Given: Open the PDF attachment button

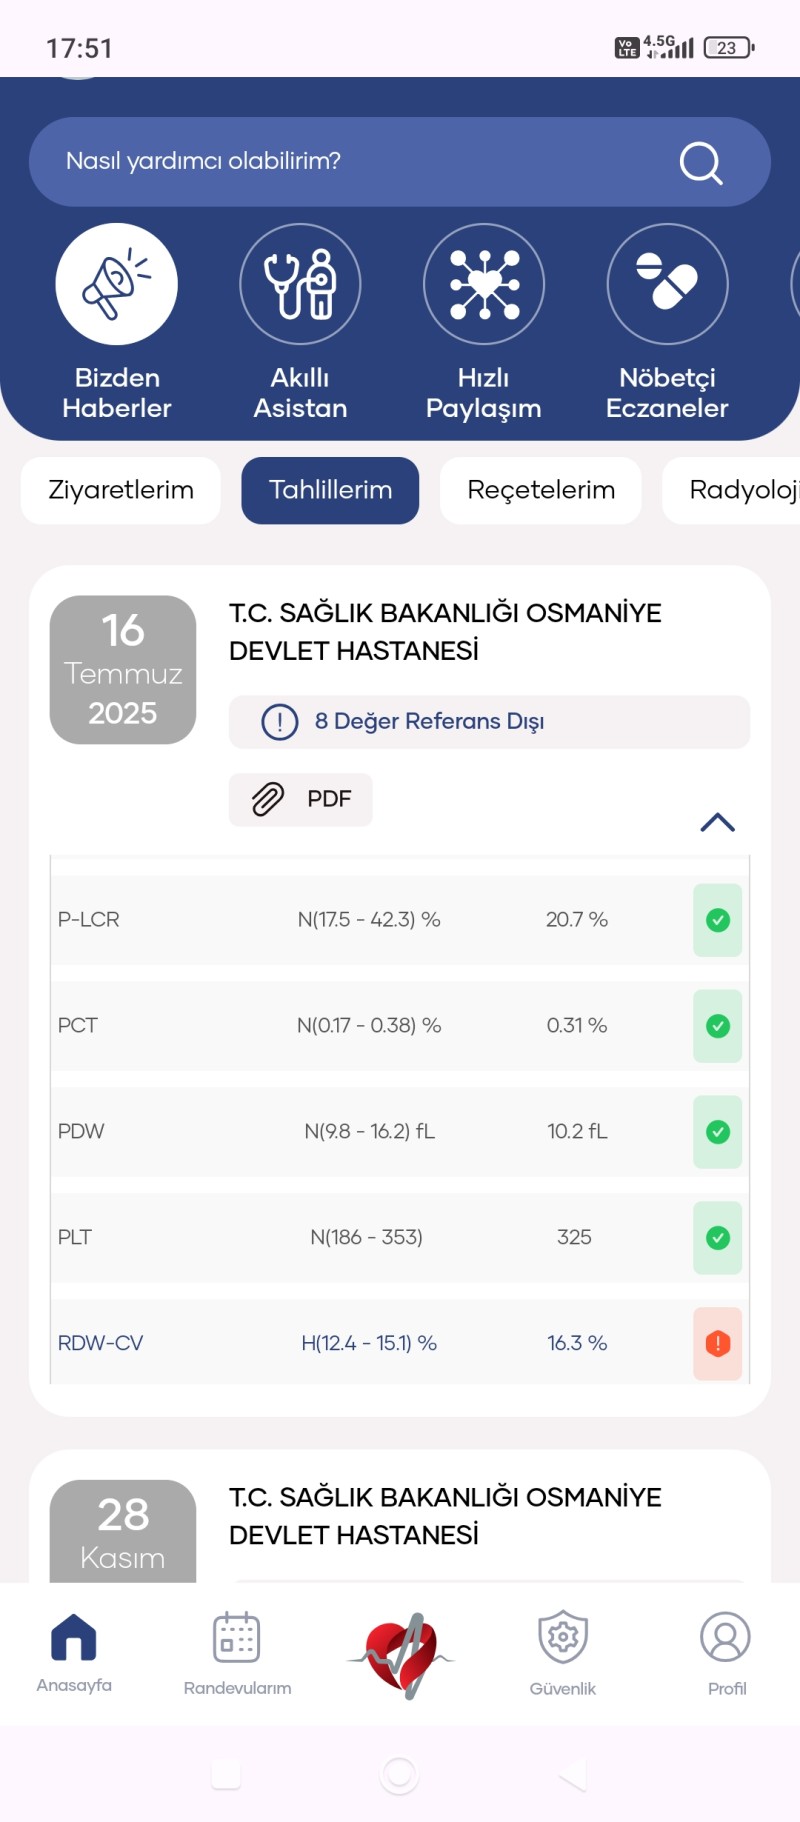Looking at the screenshot, I should click(x=301, y=799).
